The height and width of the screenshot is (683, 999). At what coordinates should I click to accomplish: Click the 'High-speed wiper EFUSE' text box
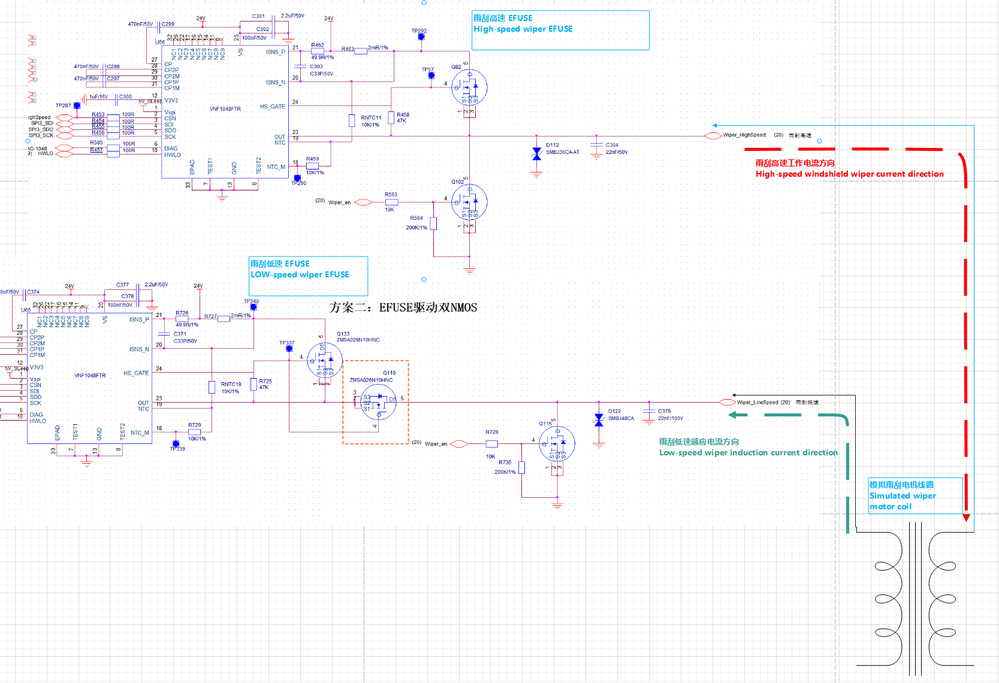pos(560,30)
